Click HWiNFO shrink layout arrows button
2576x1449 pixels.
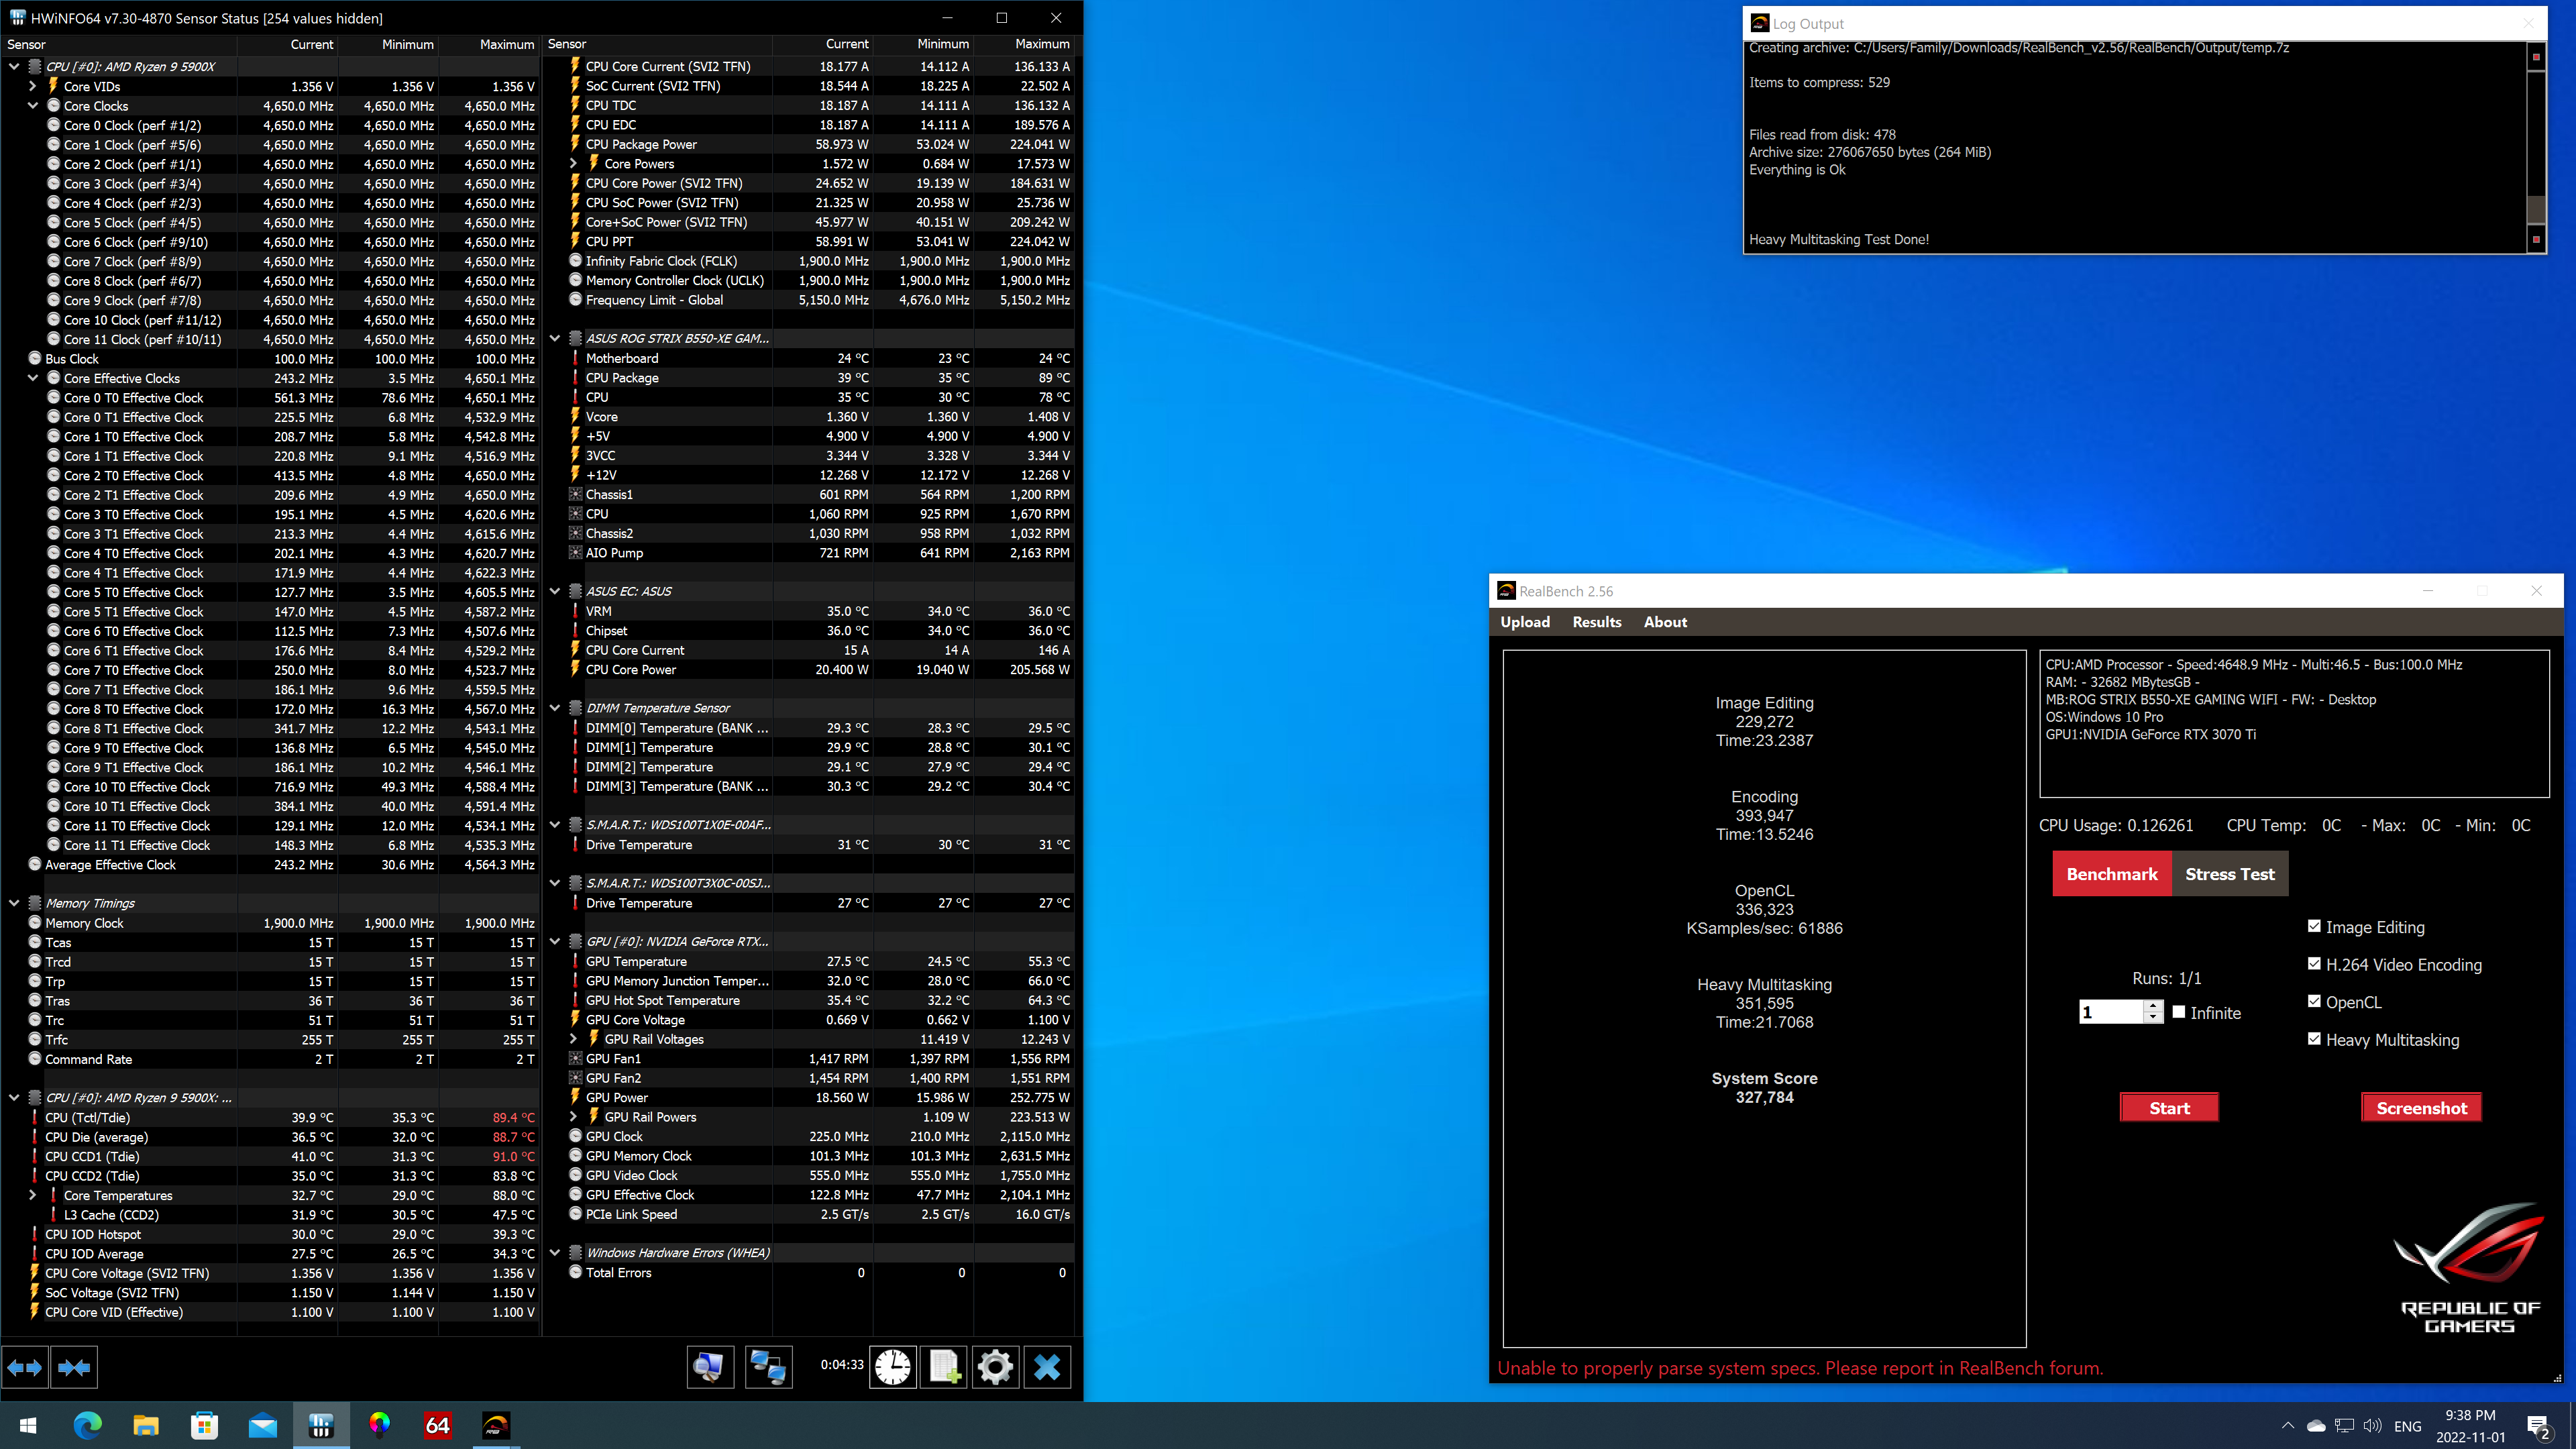[x=74, y=1367]
